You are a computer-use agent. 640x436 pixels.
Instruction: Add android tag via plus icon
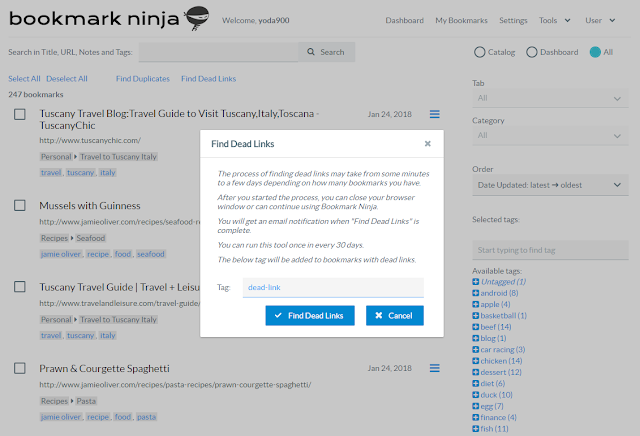[476, 293]
